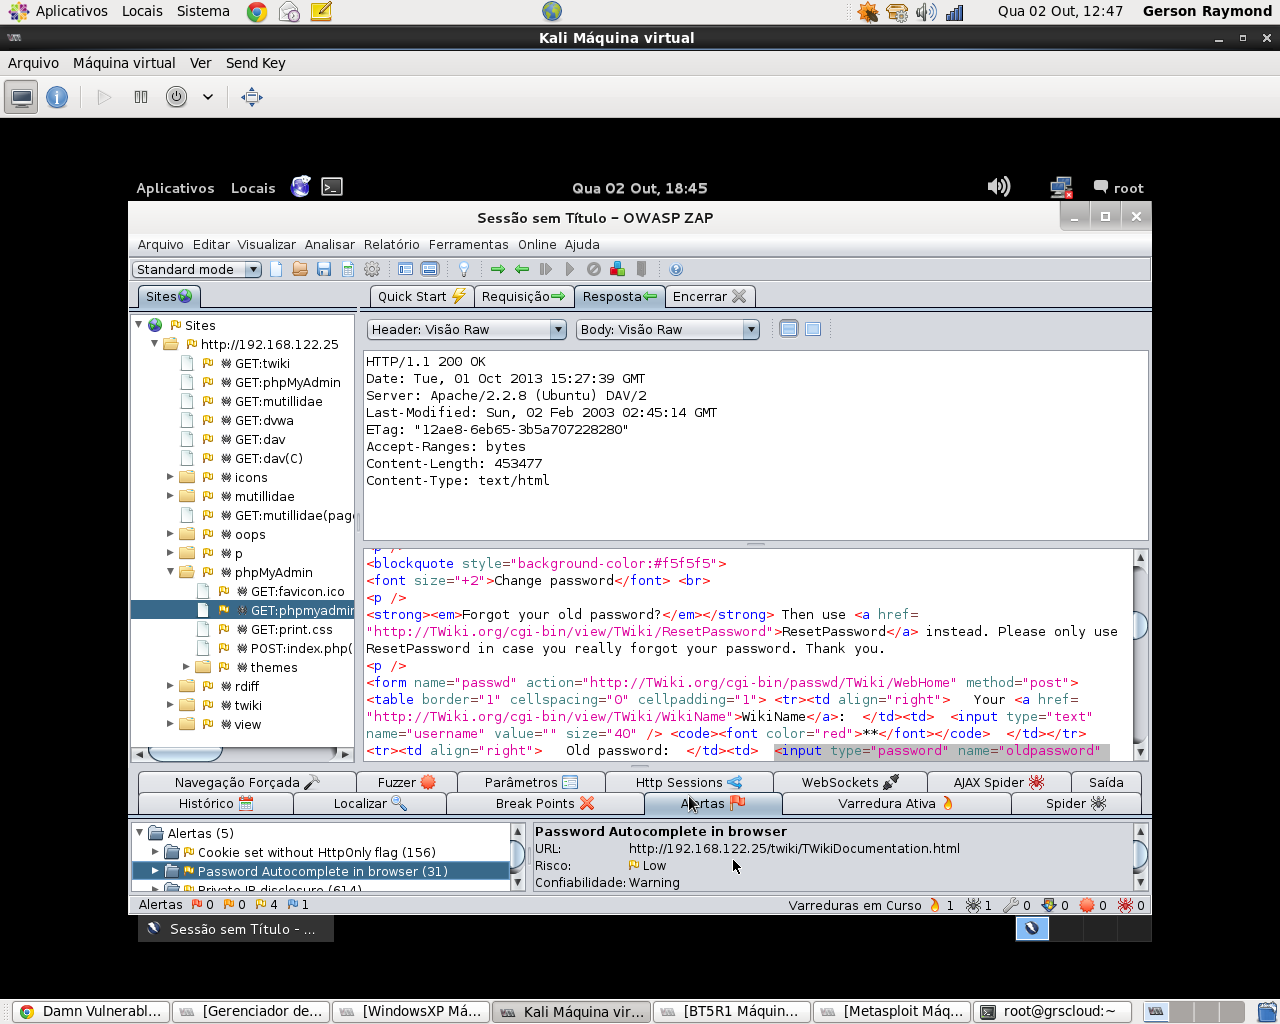1280x1024 pixels.
Task: Click the VM shutdown power icon
Action: (176, 97)
